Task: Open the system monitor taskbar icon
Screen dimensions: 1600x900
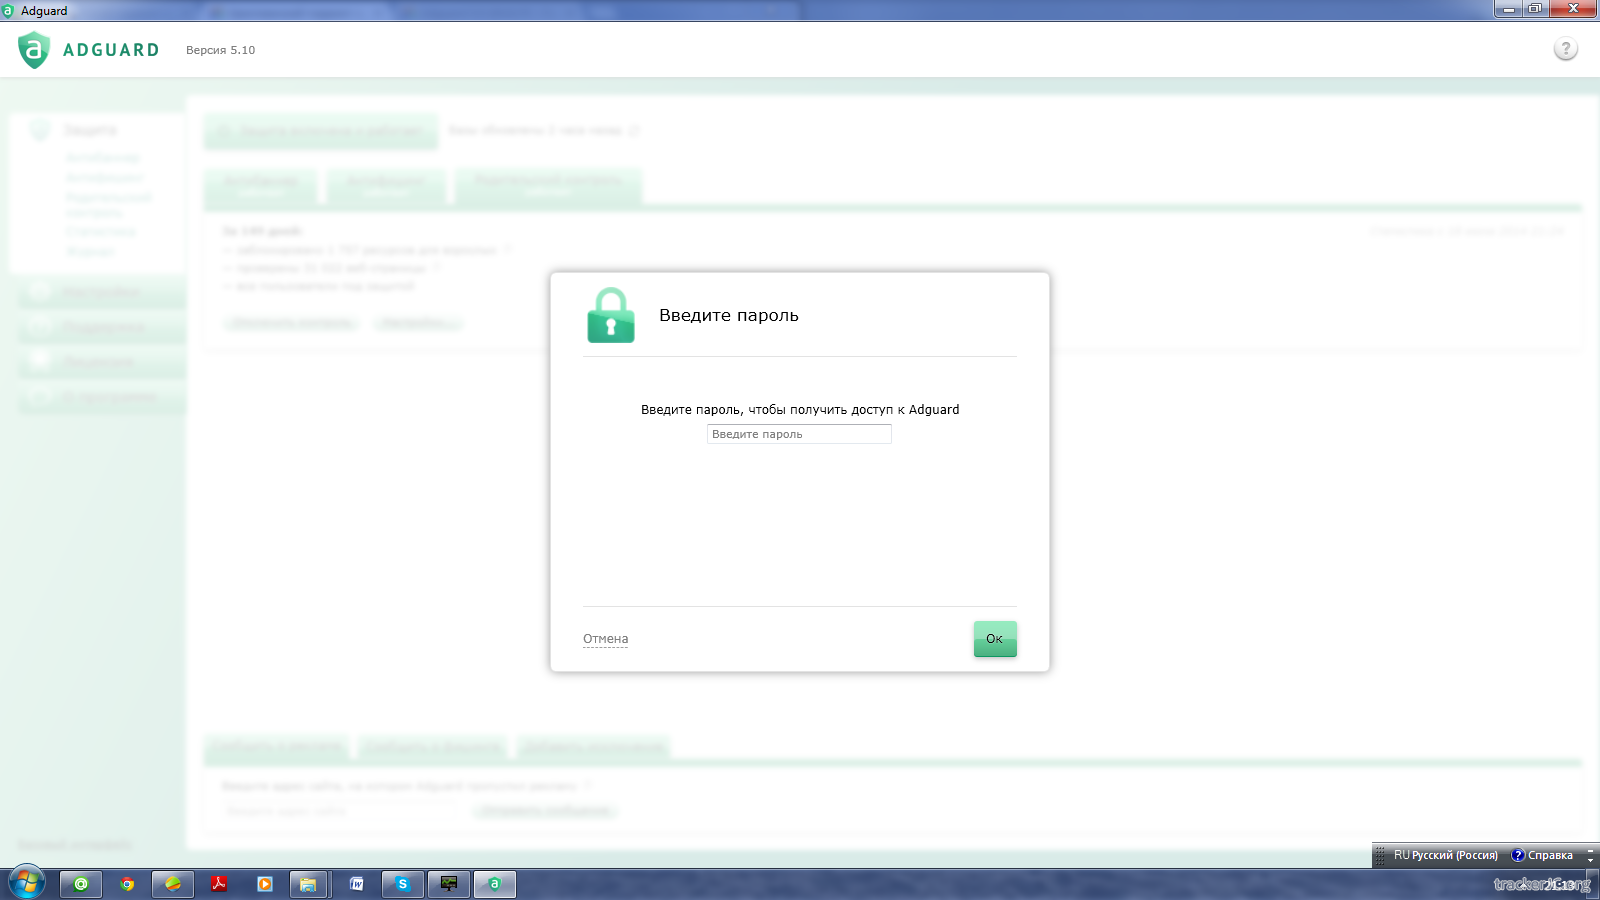Action: pos(449,884)
